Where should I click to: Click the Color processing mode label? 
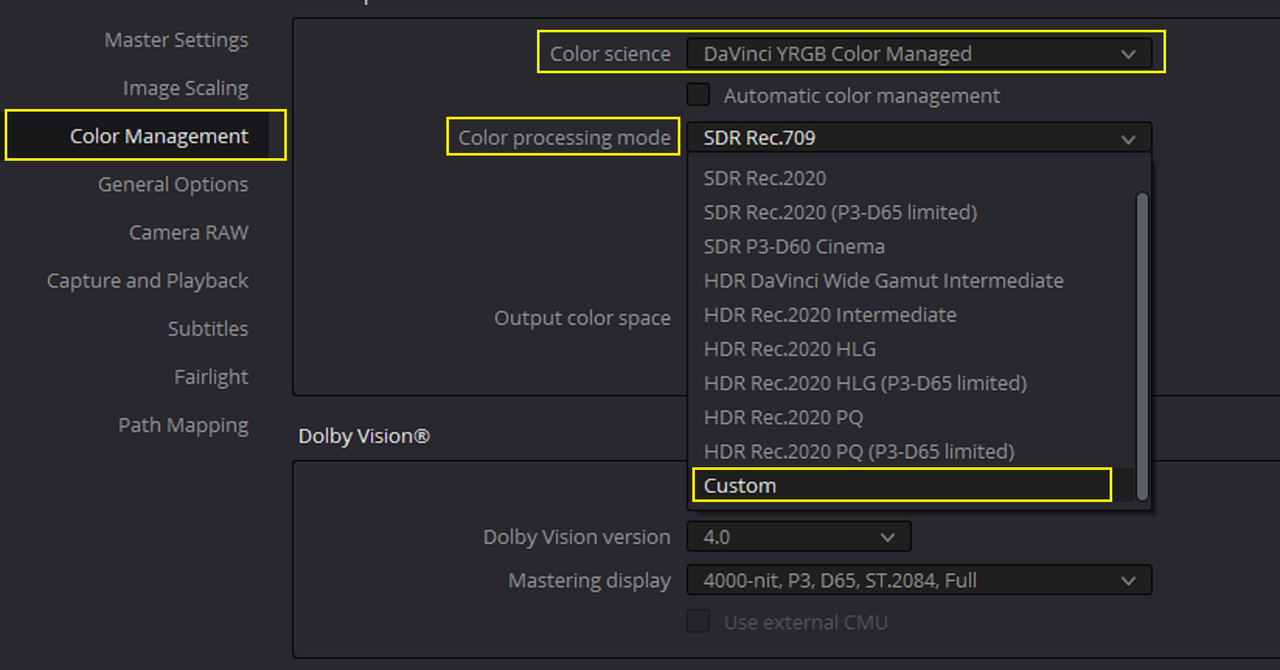564,138
